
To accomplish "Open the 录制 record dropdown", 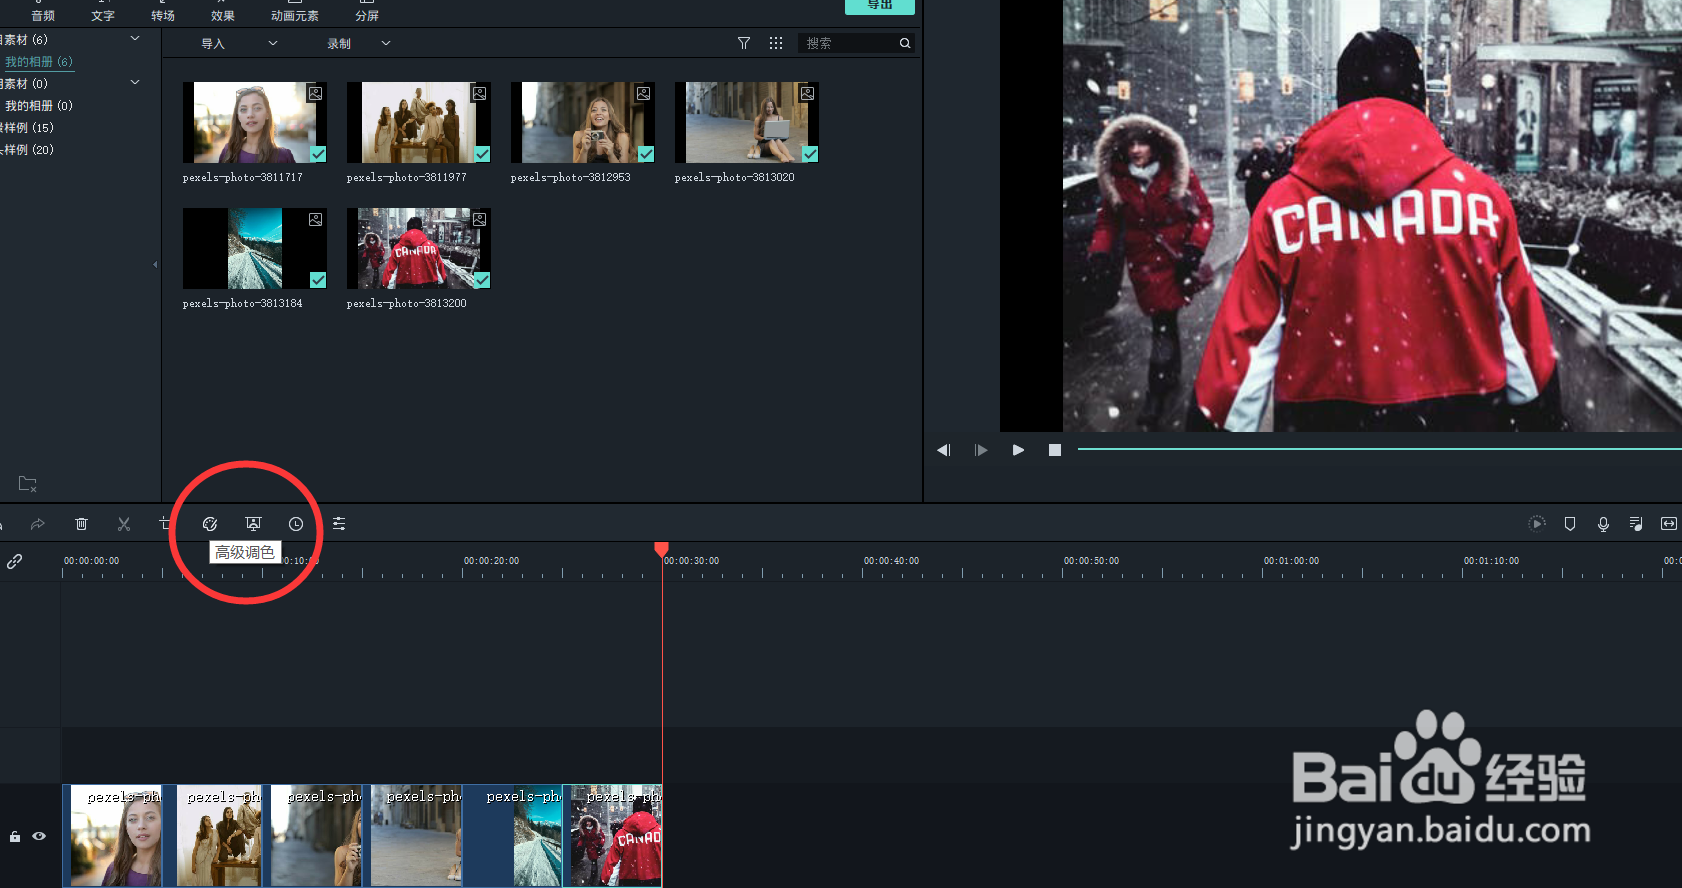I will (358, 43).
